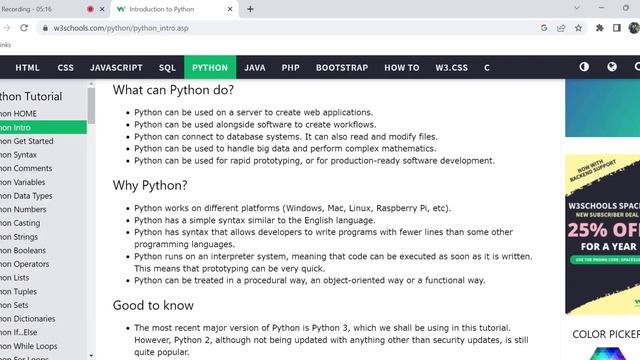
Task: Click the 'Why Python?' heading
Action: 150,185
